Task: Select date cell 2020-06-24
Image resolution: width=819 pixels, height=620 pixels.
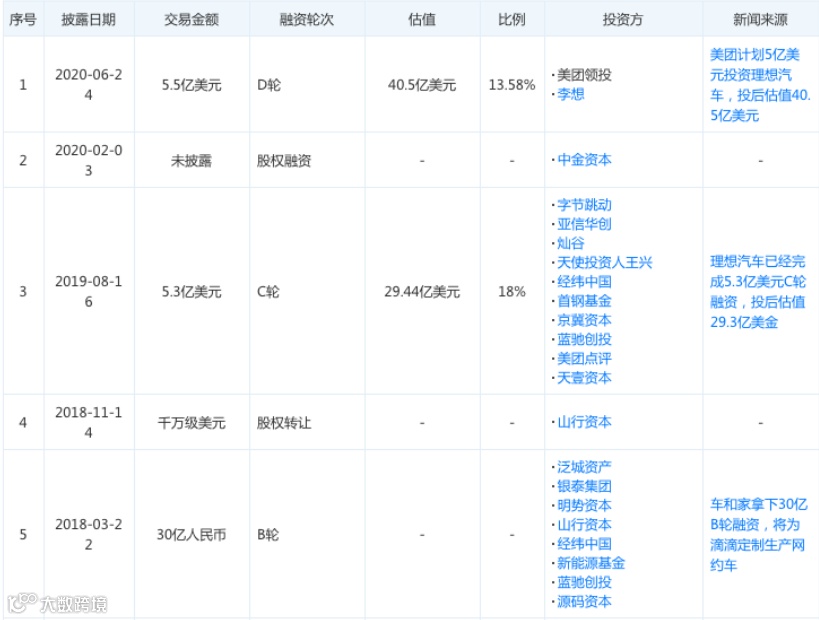Action: pos(88,85)
